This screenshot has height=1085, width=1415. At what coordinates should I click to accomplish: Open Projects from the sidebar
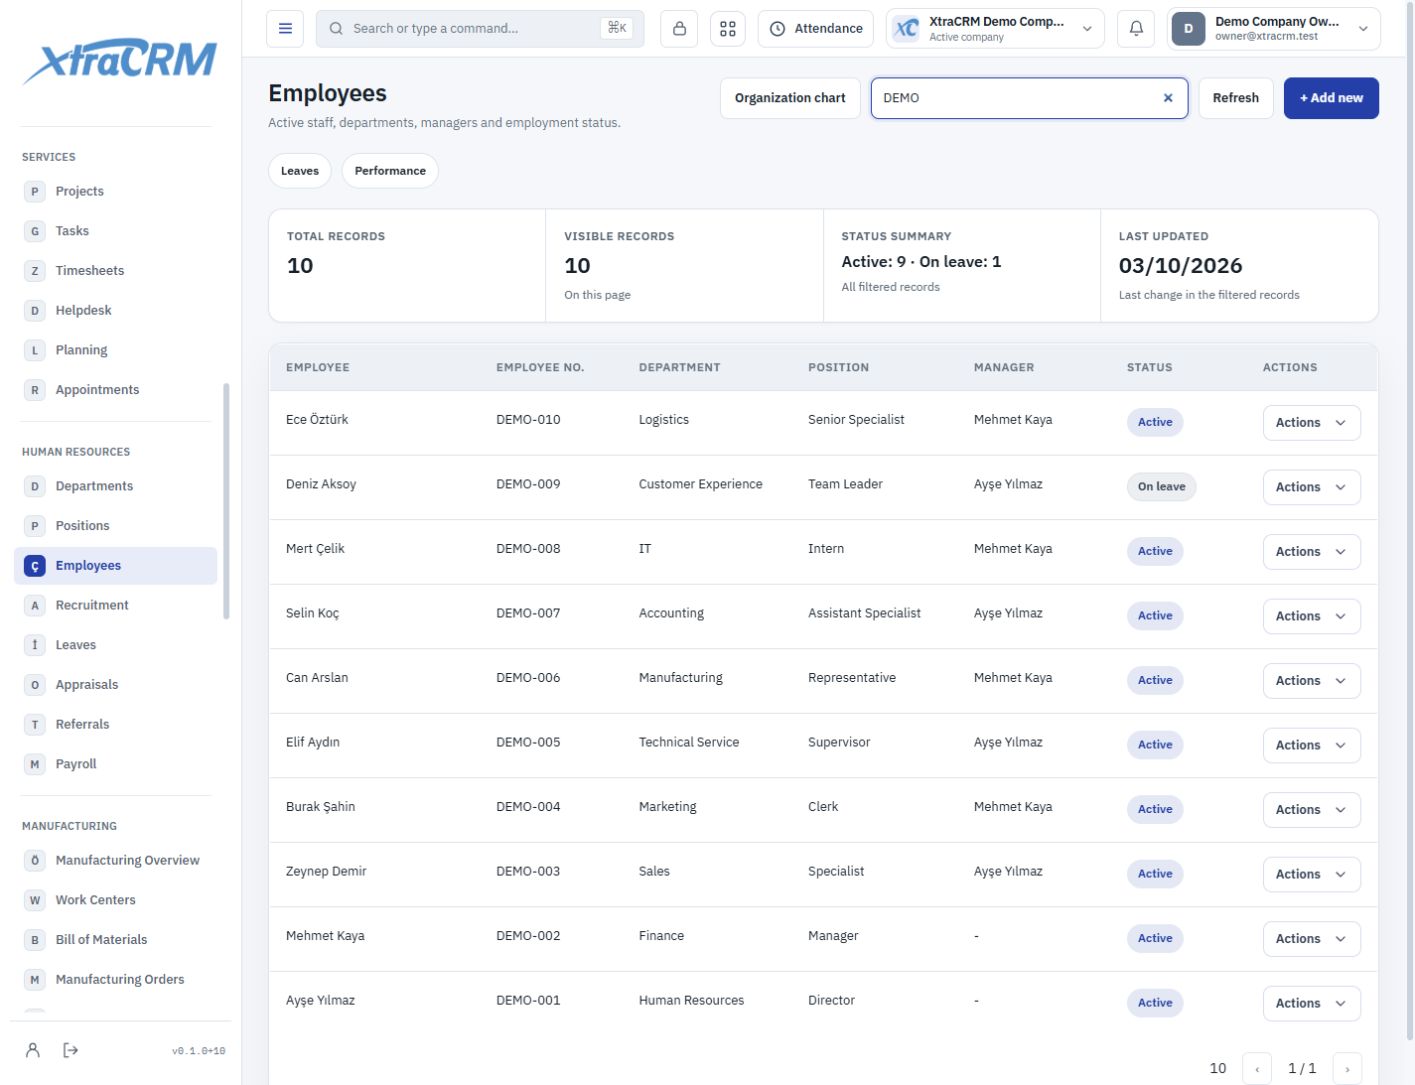[x=116, y=191]
